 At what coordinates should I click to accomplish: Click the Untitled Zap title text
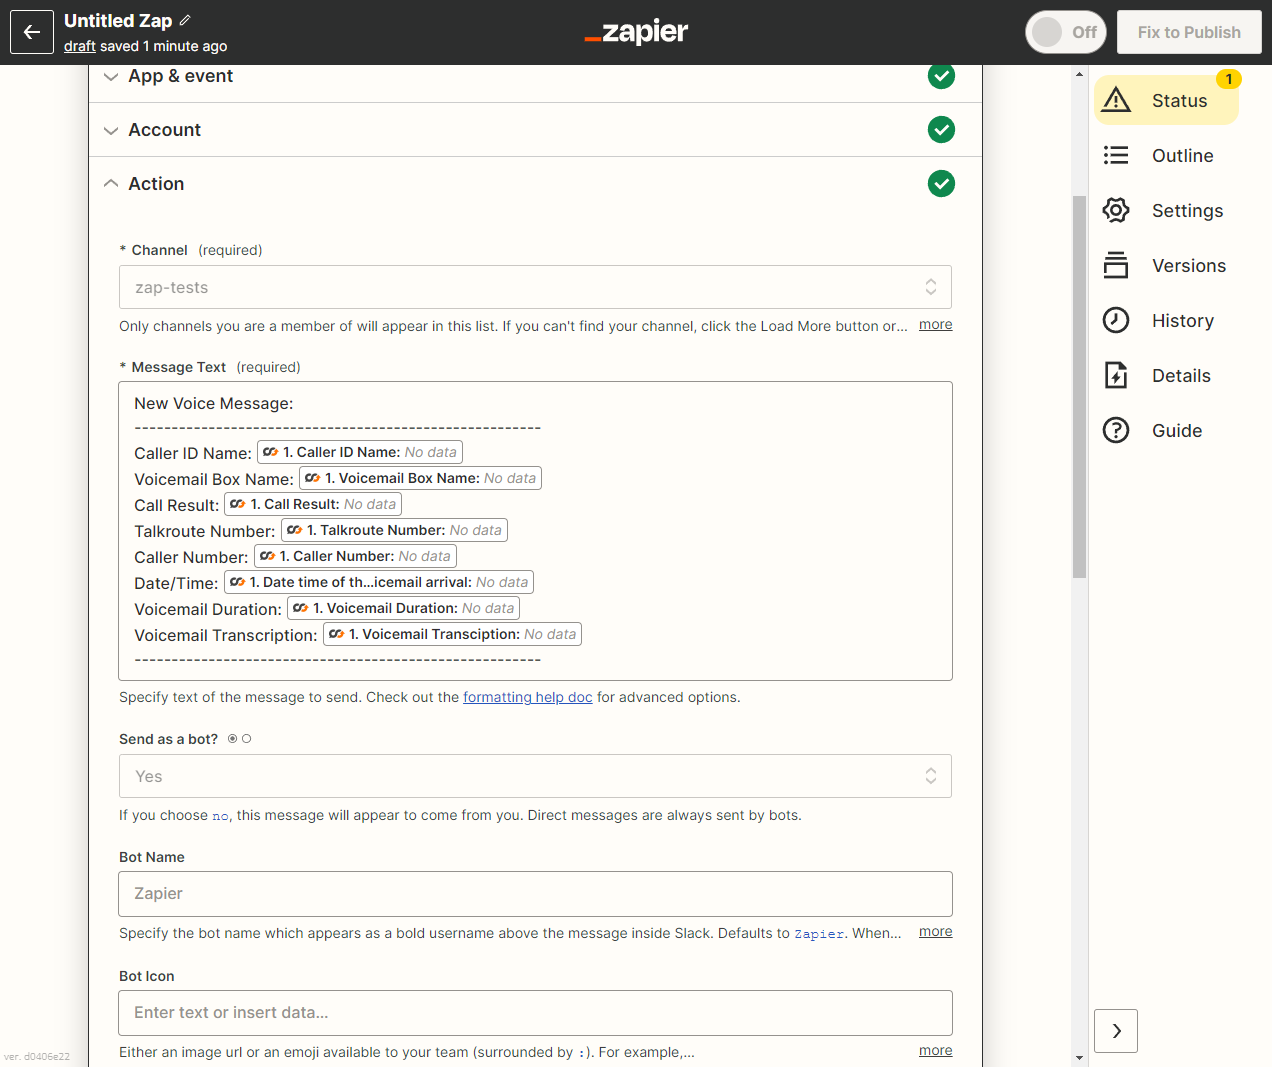coord(118,21)
